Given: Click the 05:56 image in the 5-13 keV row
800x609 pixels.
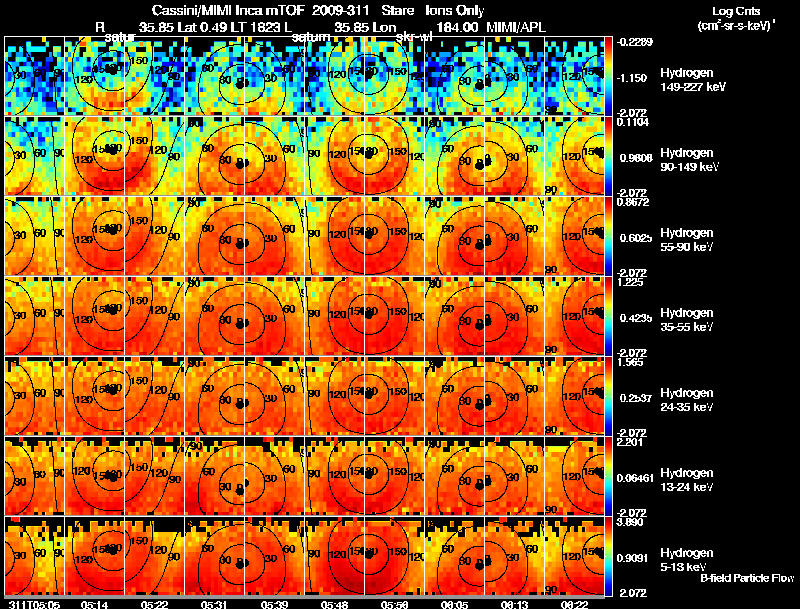Looking at the screenshot, I should pyautogui.click(x=394, y=556).
